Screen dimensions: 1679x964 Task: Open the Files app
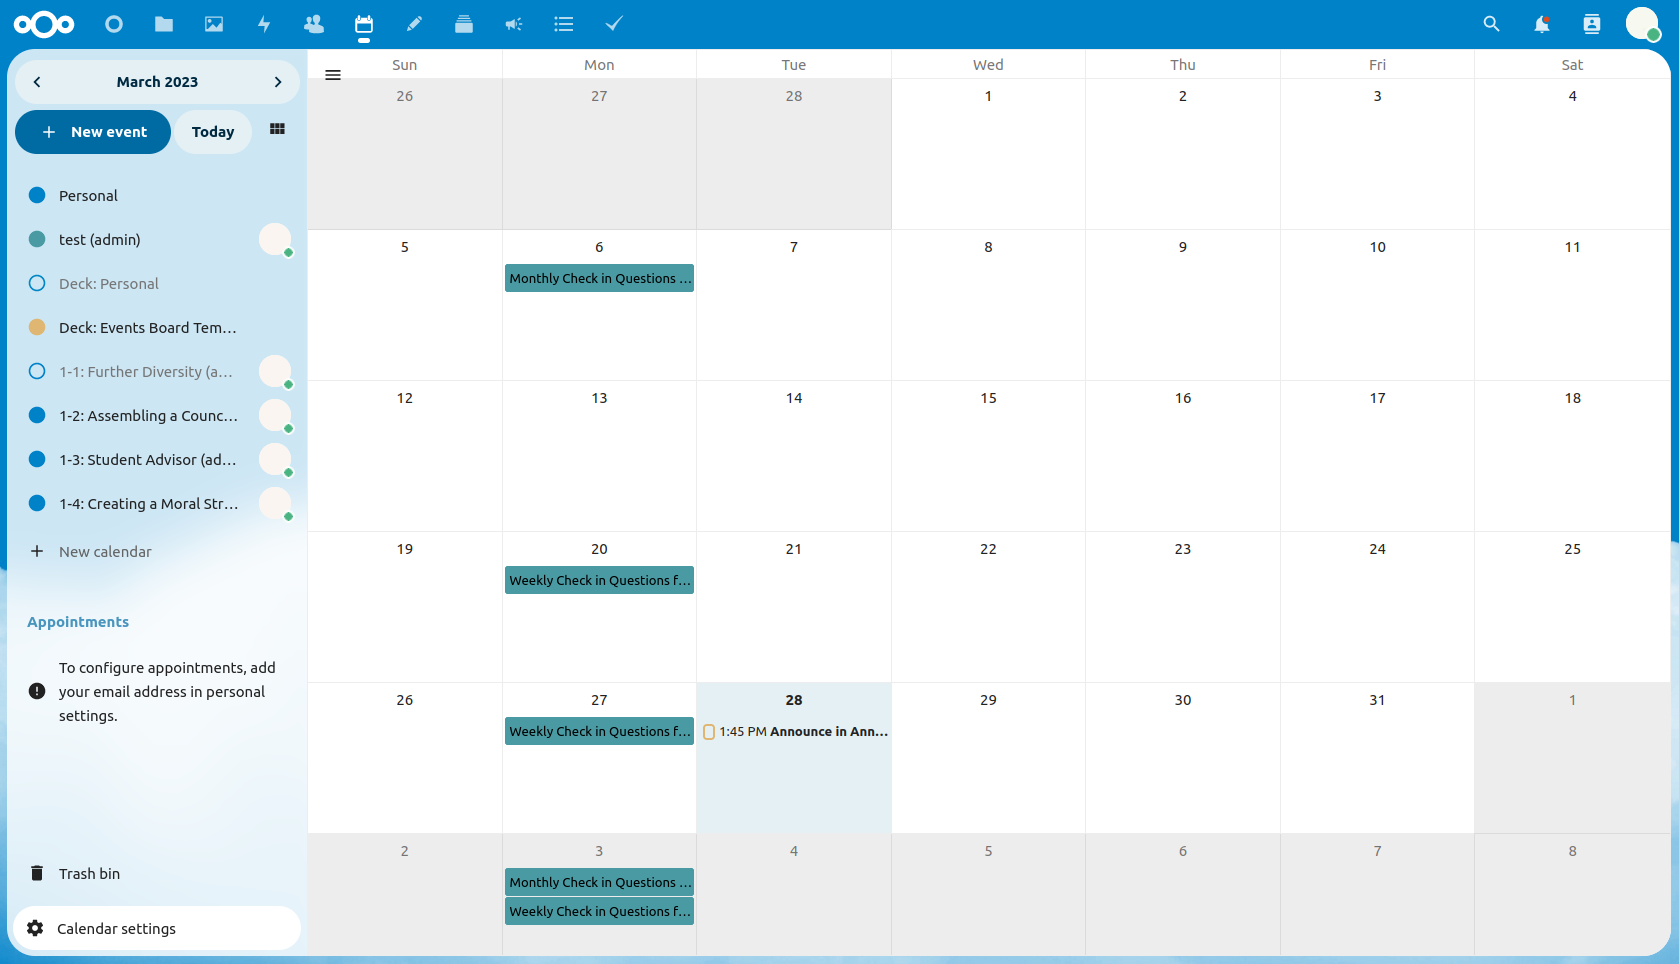pos(164,24)
